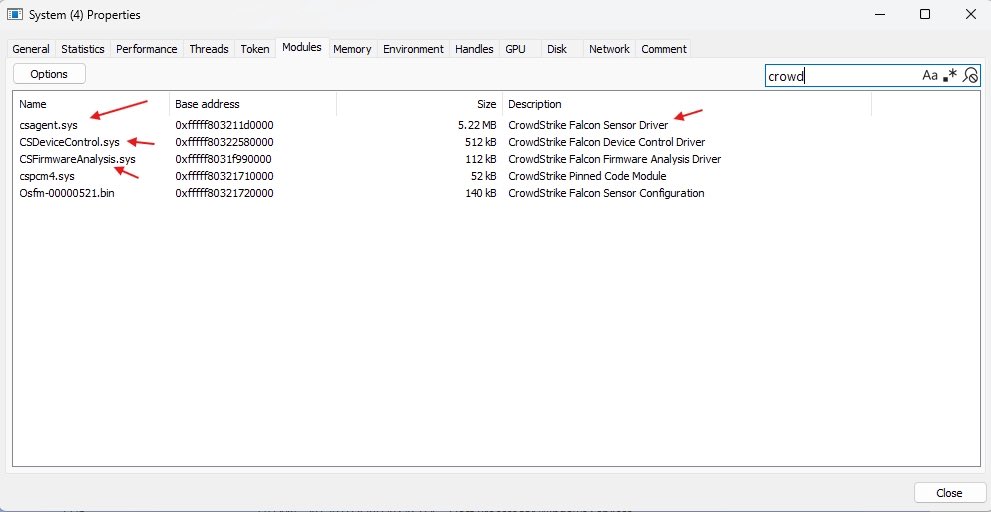Image resolution: width=991 pixels, height=512 pixels.
Task: Click the System Properties window icon
Action: pos(15,14)
